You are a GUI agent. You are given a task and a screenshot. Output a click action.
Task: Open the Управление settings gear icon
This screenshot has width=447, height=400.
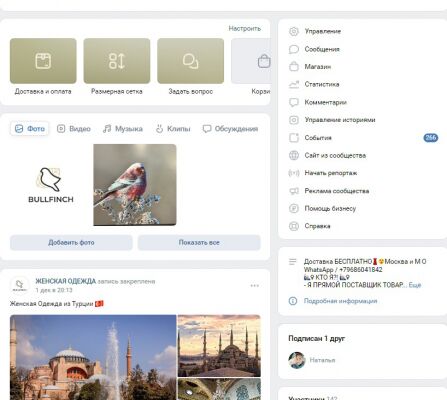tap(294, 31)
